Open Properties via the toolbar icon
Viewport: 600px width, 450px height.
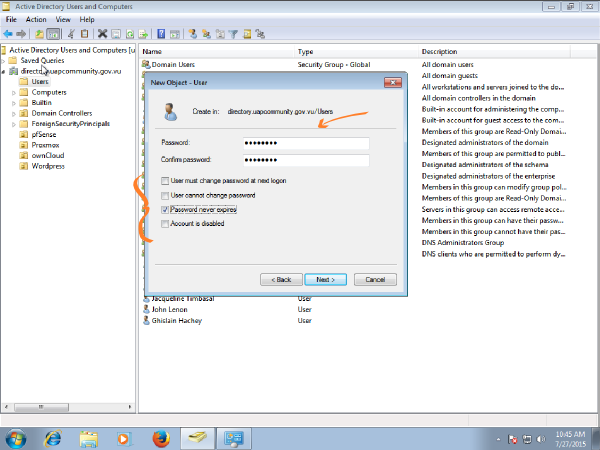point(116,34)
